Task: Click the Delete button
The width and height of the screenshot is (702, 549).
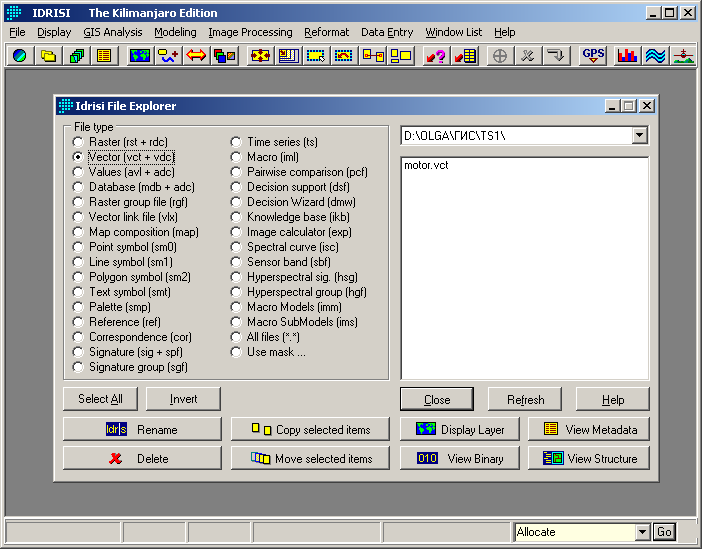Action: point(142,458)
